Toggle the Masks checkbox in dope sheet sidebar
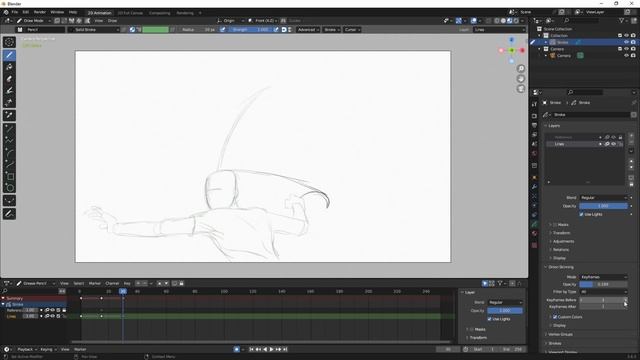 [x=472, y=329]
